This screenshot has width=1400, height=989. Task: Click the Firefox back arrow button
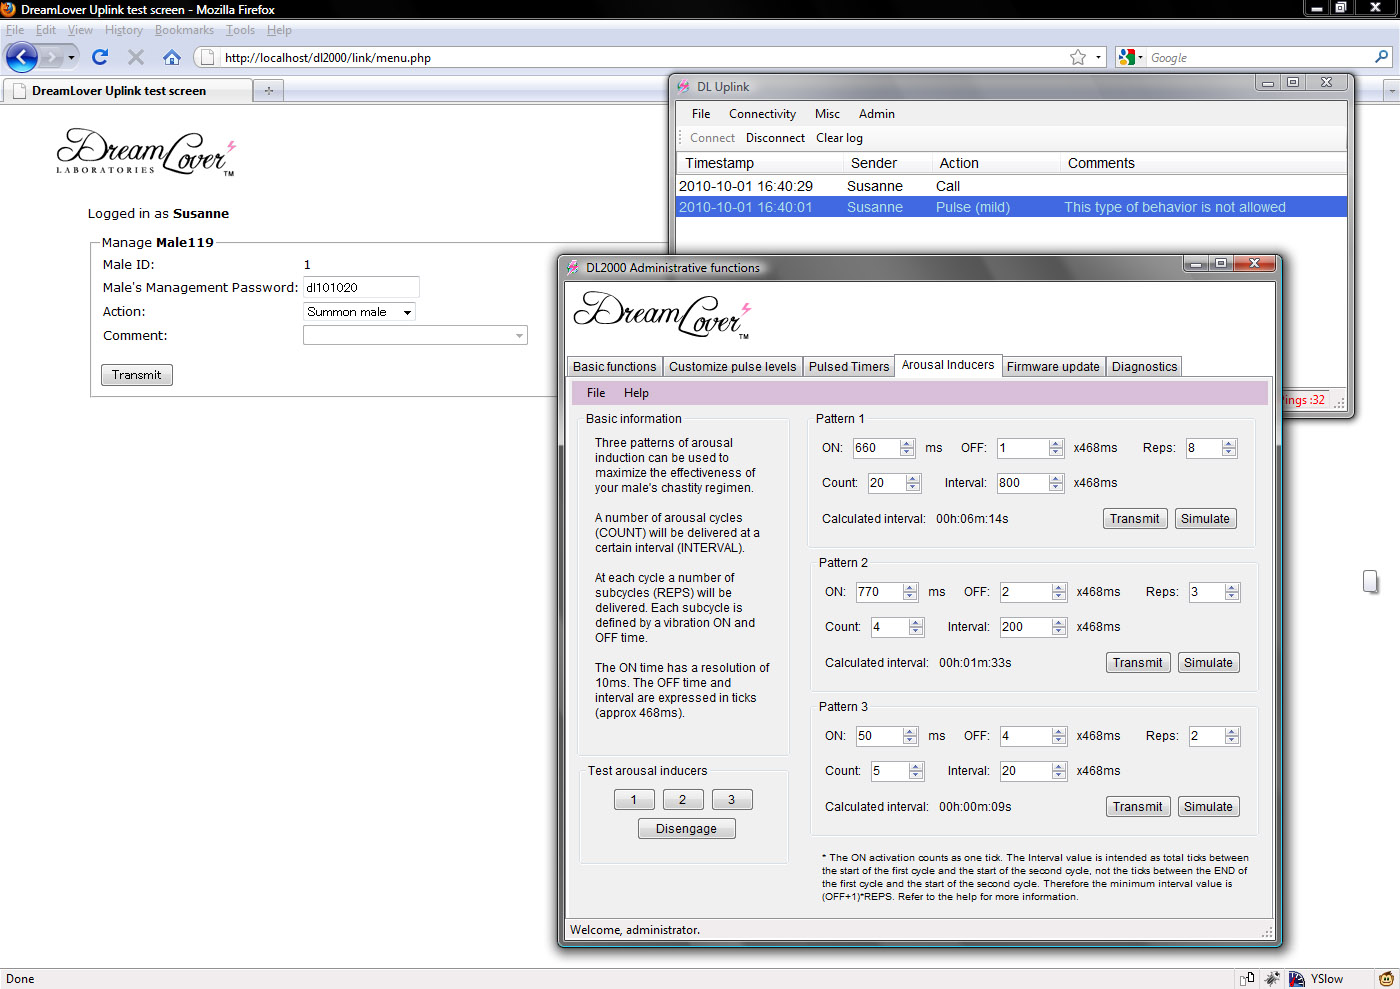[x=22, y=57]
